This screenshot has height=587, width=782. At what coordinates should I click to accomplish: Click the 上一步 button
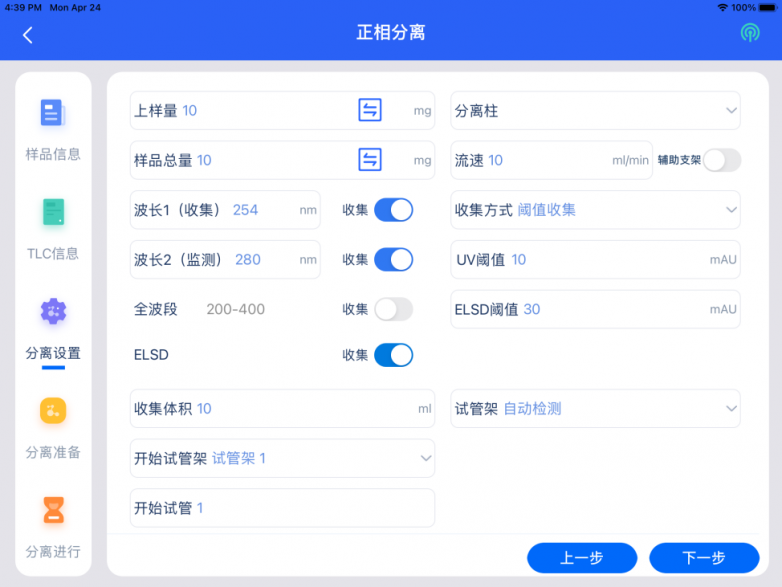(x=582, y=558)
